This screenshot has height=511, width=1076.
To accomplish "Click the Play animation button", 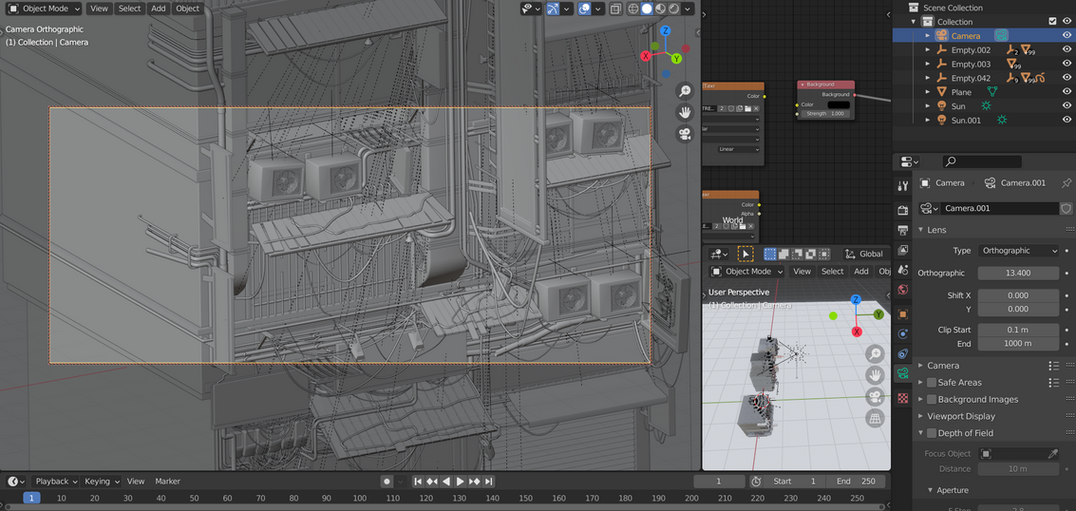I will click(460, 481).
